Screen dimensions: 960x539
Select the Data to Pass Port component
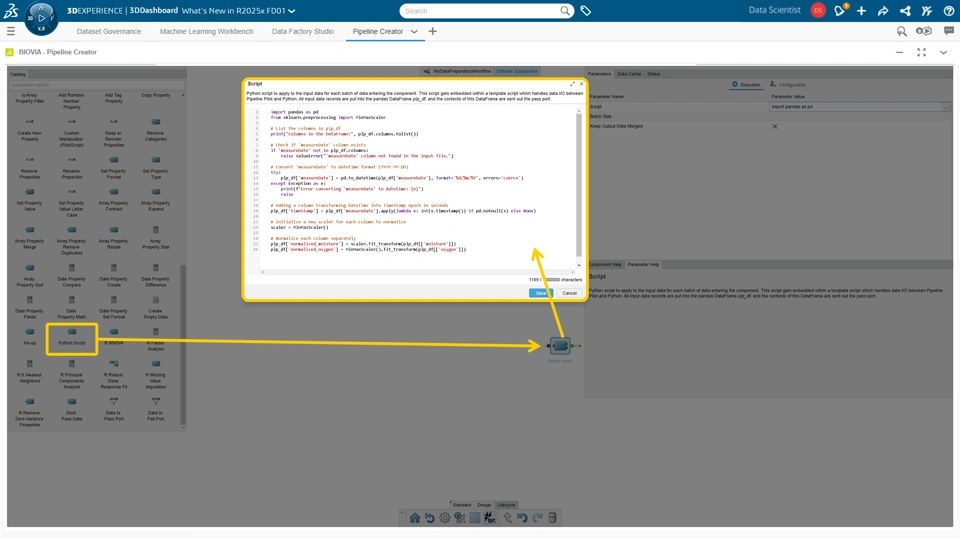click(114, 409)
